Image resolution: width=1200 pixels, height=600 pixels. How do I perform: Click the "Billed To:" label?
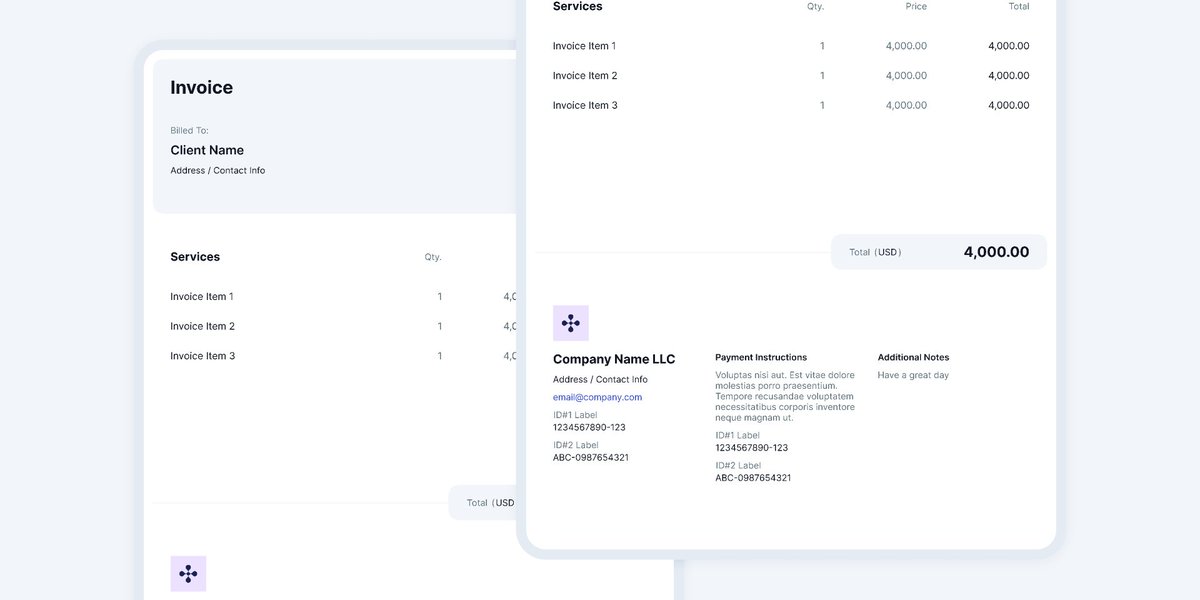[x=189, y=131]
